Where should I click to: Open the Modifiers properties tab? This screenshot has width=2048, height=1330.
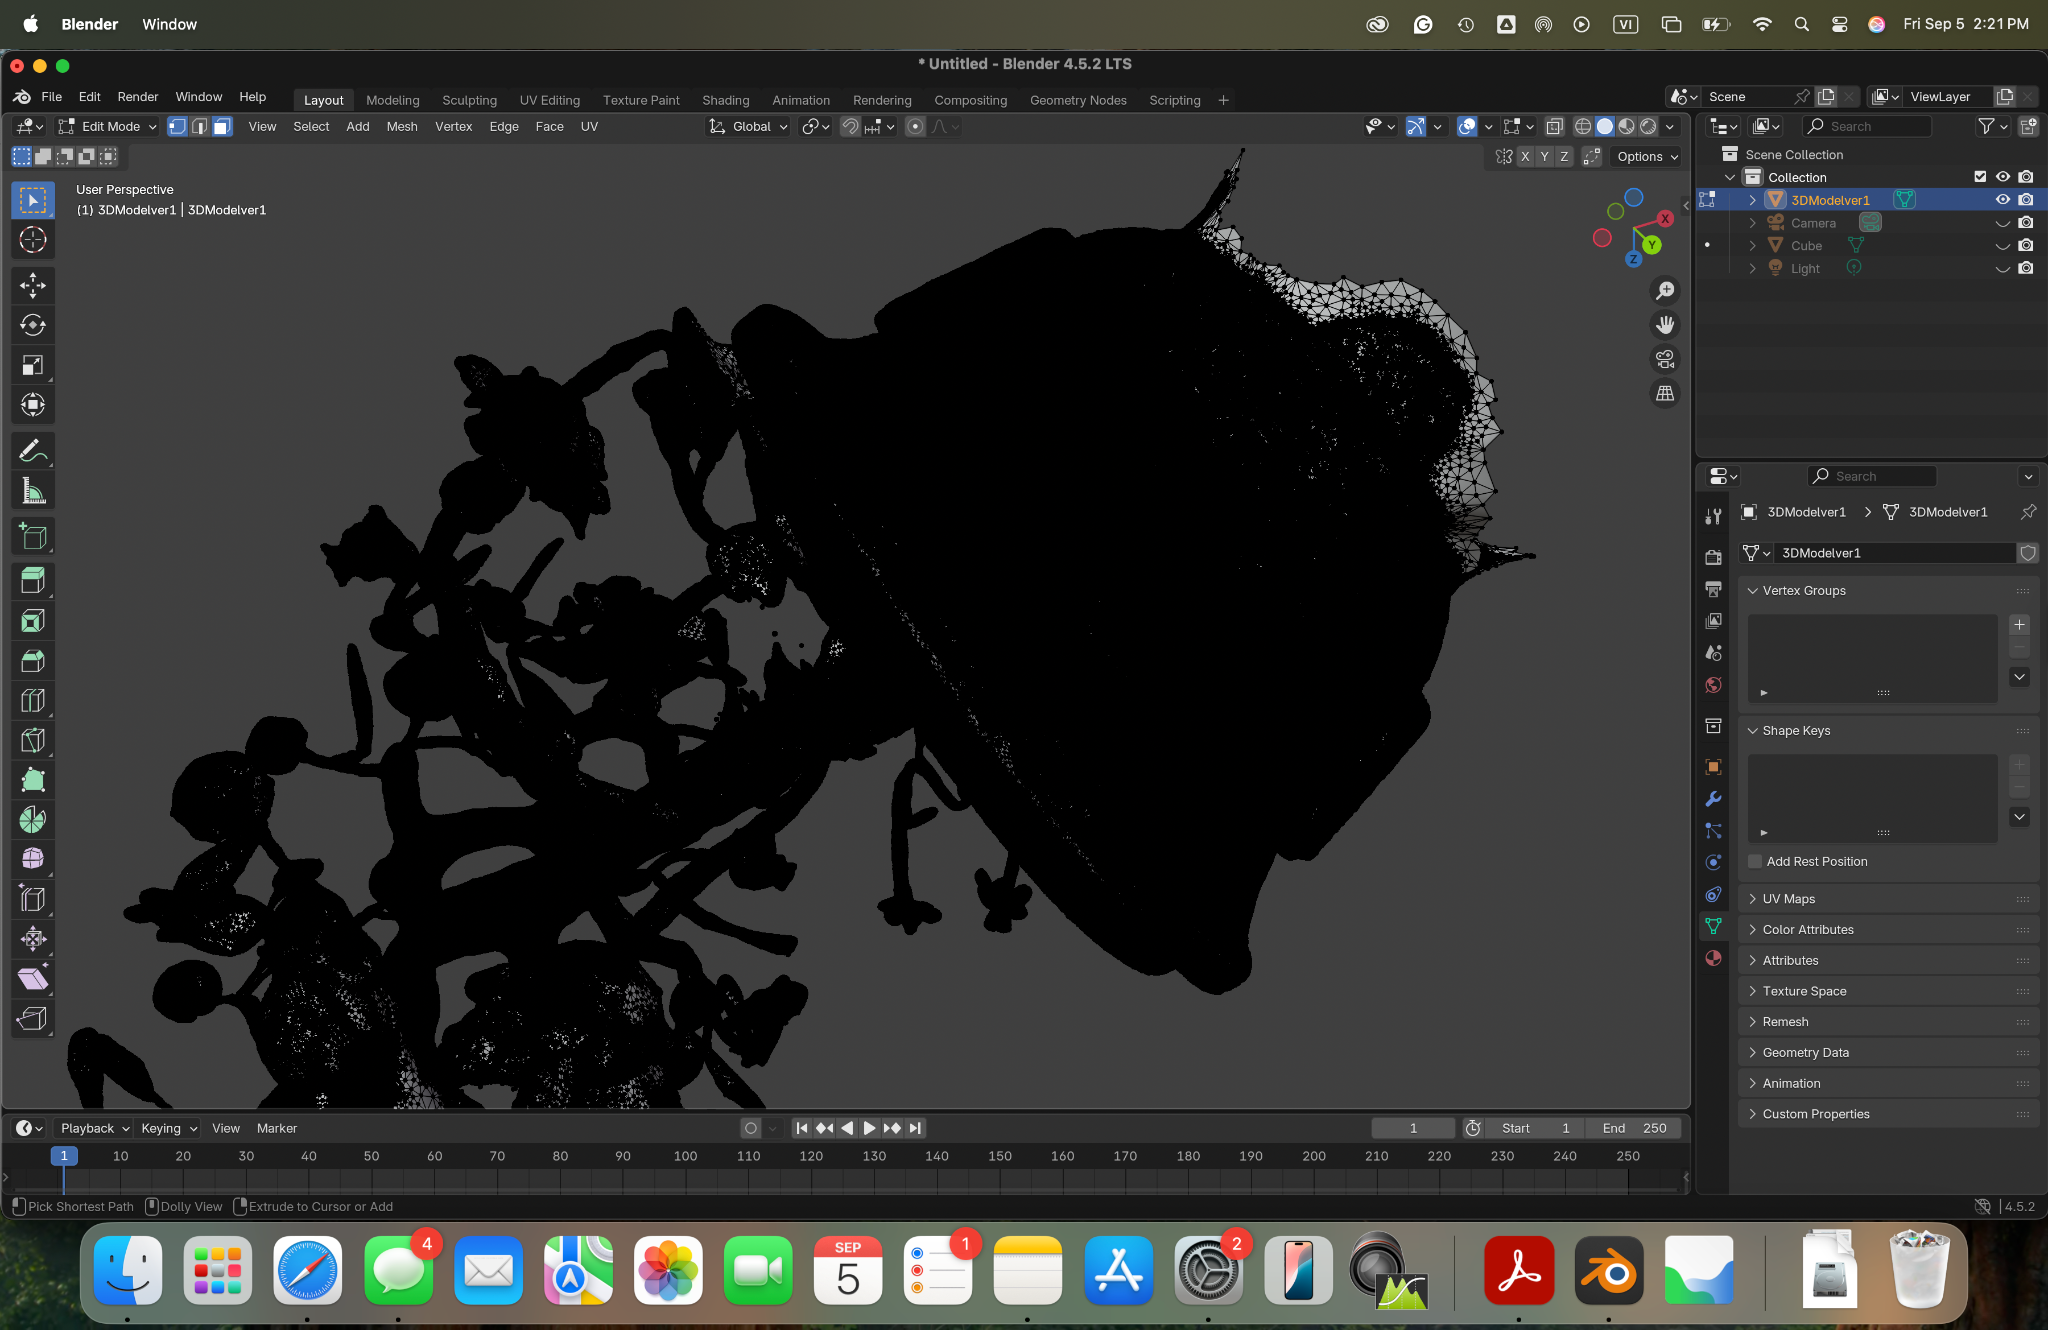tap(1713, 799)
